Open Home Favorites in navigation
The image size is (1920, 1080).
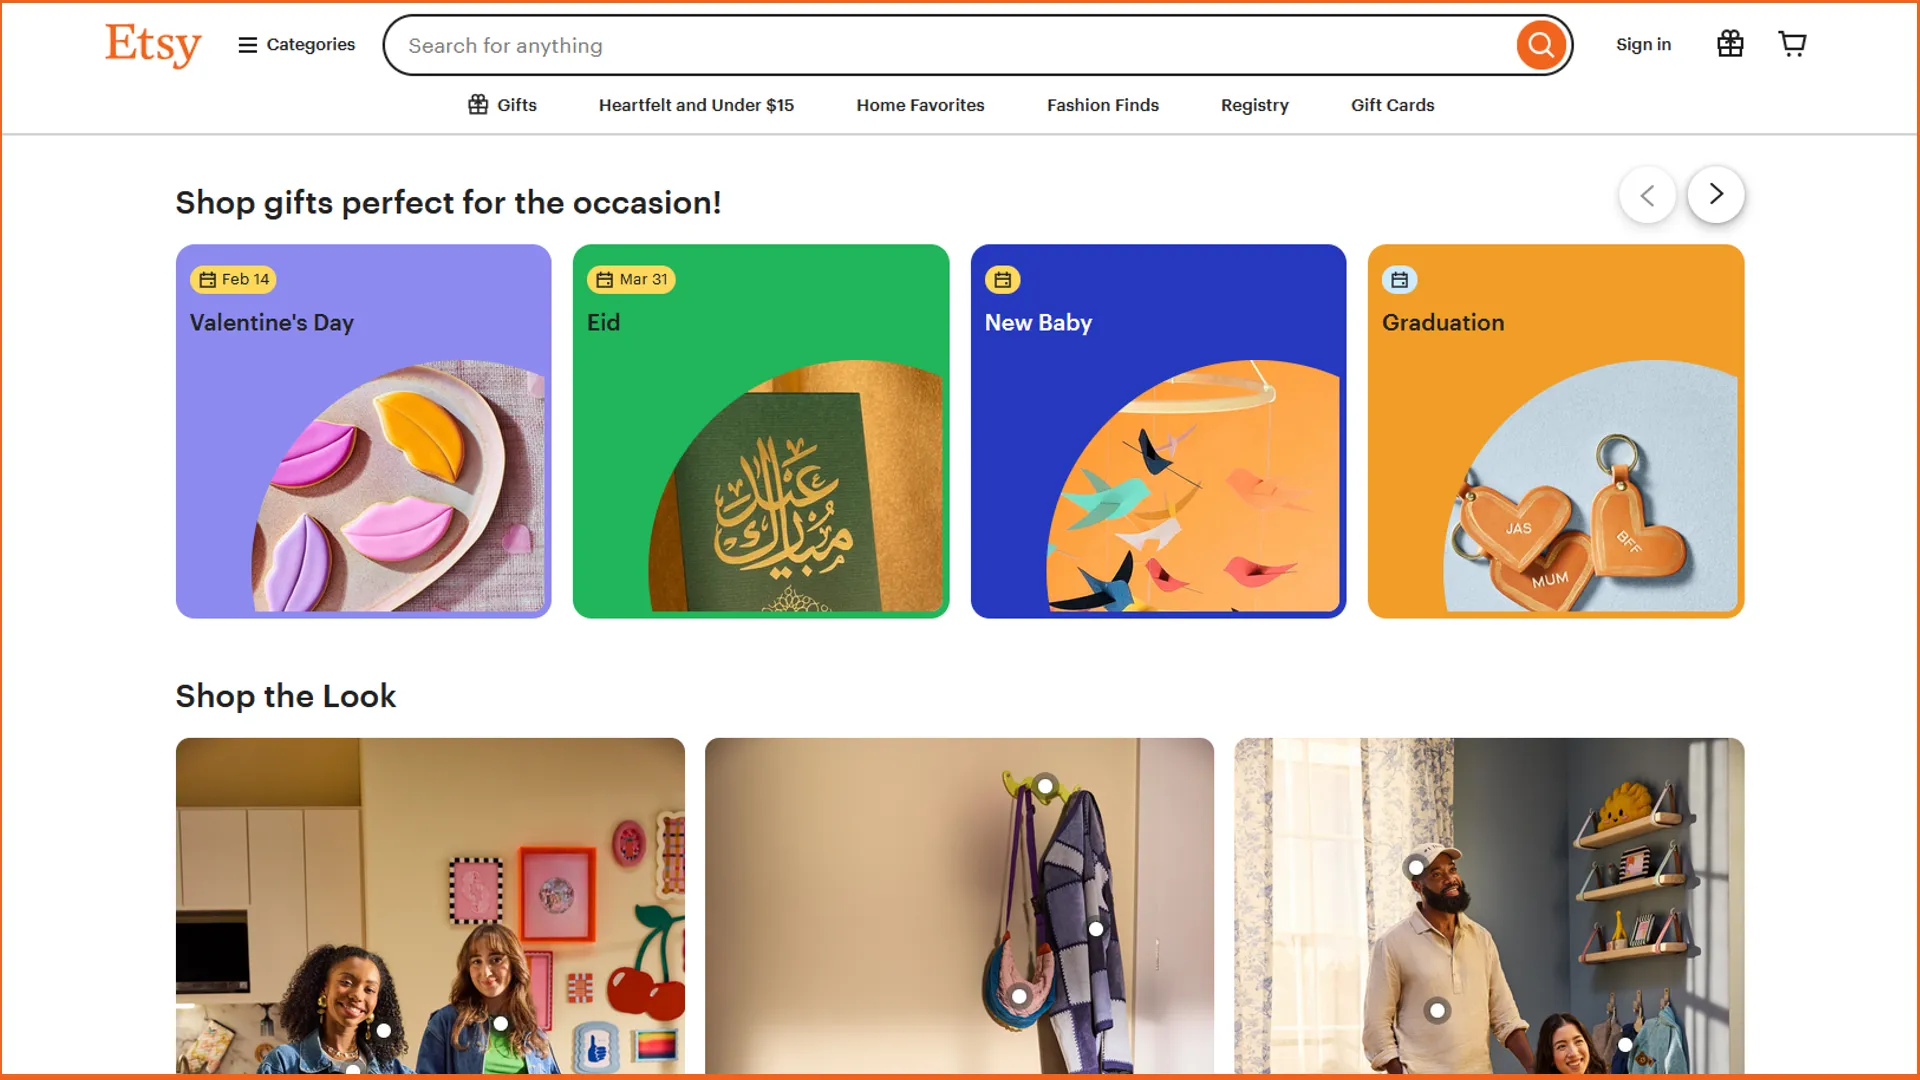[x=920, y=105]
